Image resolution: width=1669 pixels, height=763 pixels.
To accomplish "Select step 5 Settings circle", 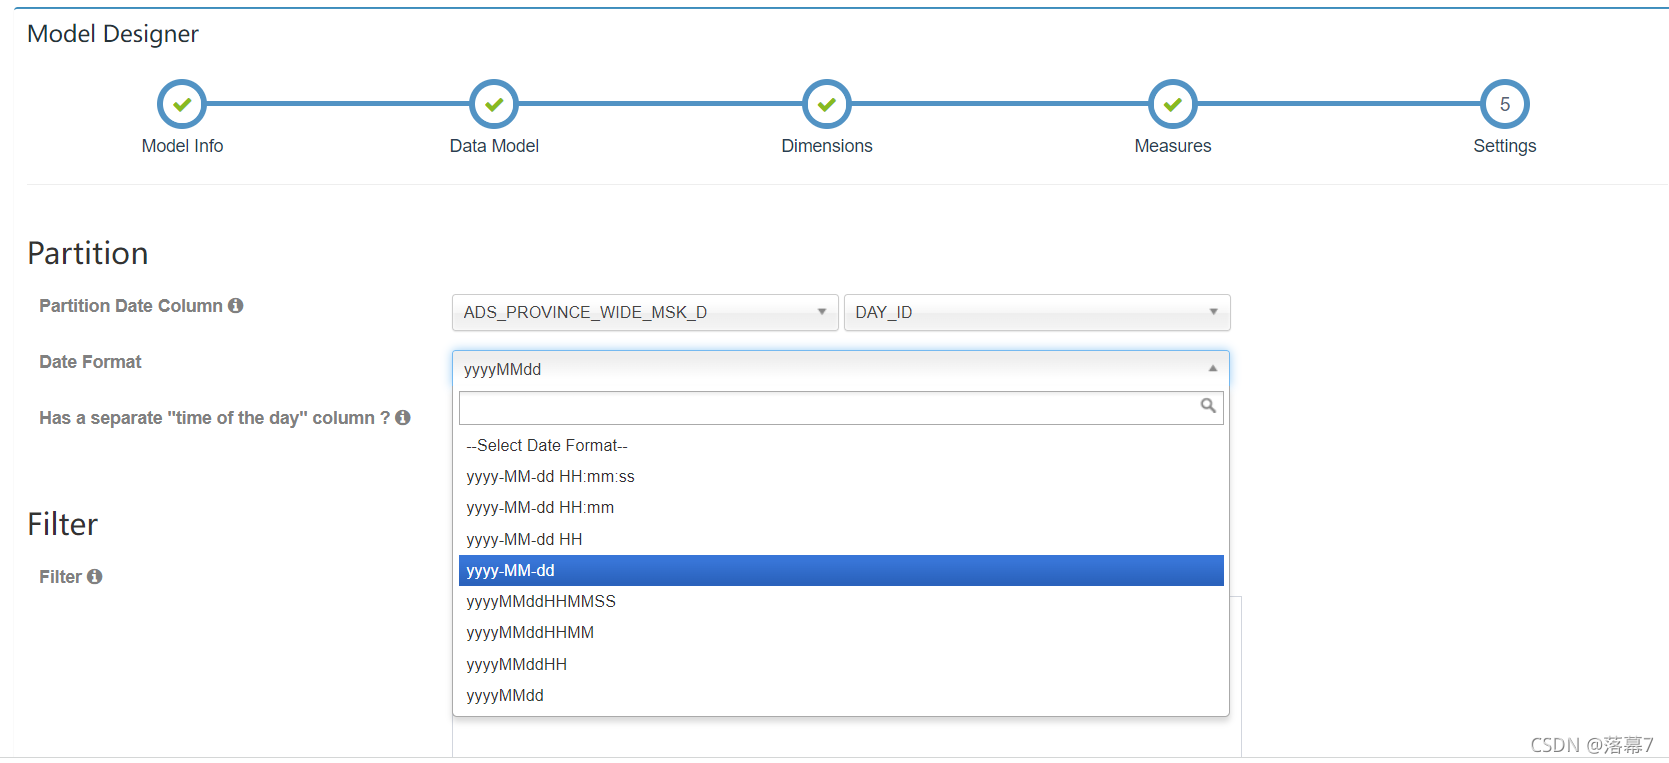I will pos(1505,104).
